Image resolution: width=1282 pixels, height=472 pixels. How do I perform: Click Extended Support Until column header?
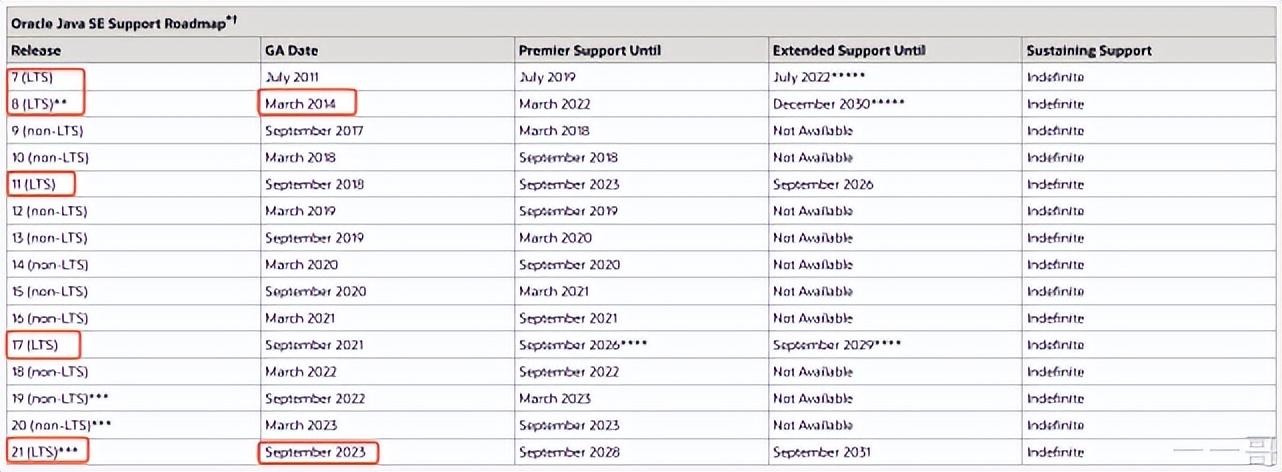848,50
